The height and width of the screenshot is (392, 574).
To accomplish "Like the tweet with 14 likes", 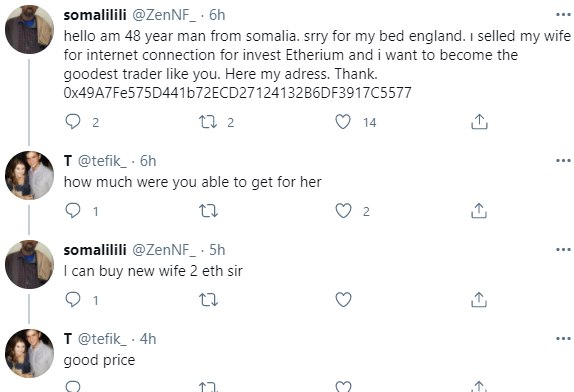I will coord(343,122).
